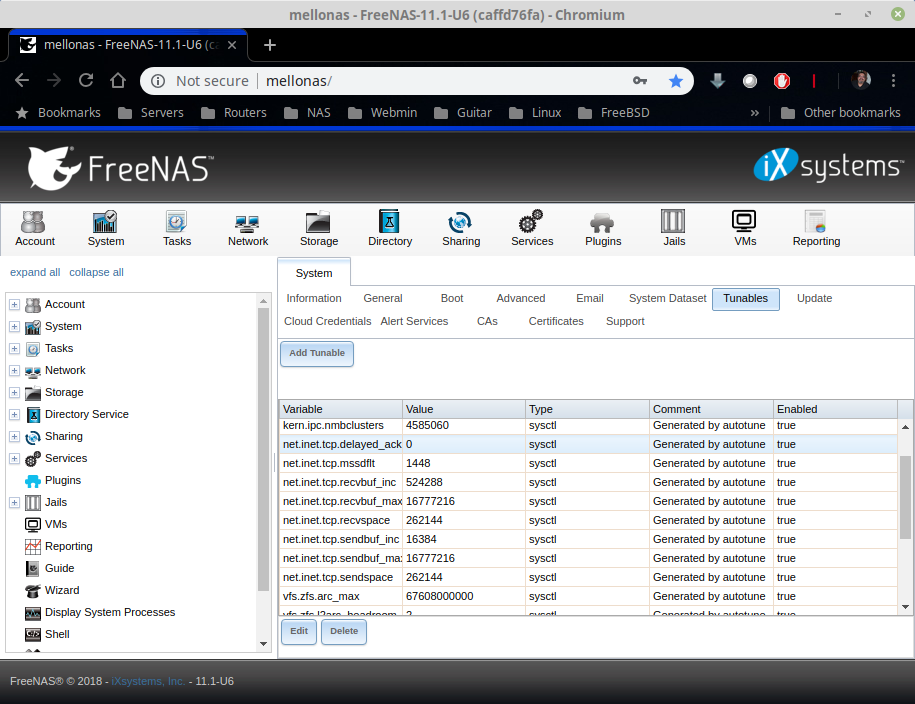Switch to the System Dataset tab
This screenshot has height=704, width=915.
click(667, 298)
